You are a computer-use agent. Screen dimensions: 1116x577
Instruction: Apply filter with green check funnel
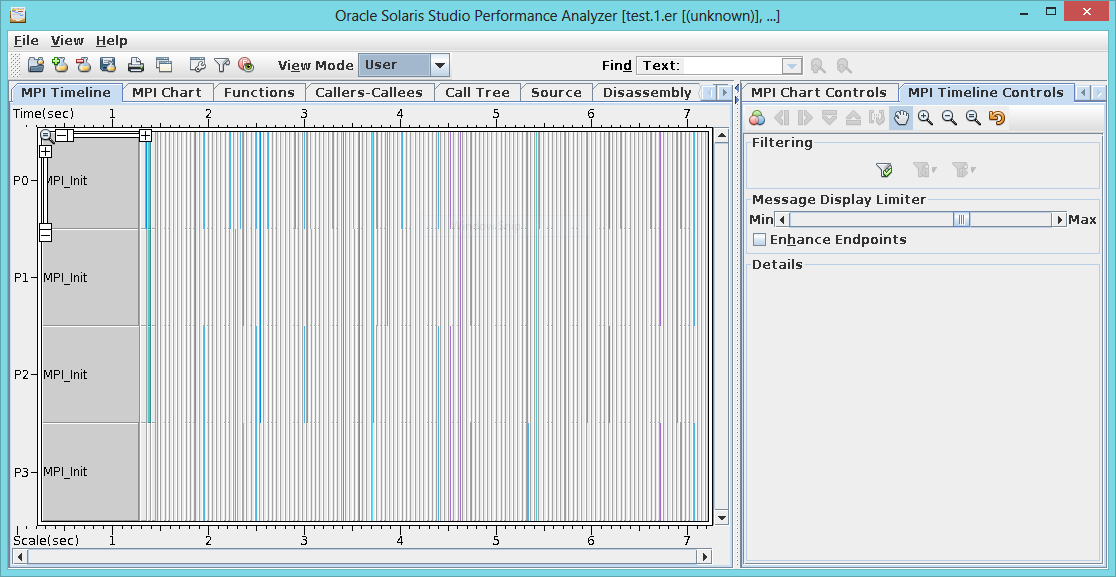pos(883,170)
